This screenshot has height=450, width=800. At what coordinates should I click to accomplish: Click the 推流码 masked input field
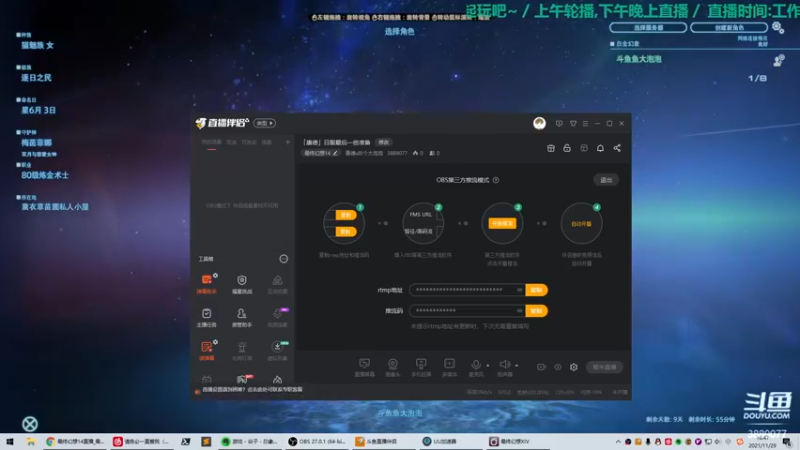coord(468,311)
